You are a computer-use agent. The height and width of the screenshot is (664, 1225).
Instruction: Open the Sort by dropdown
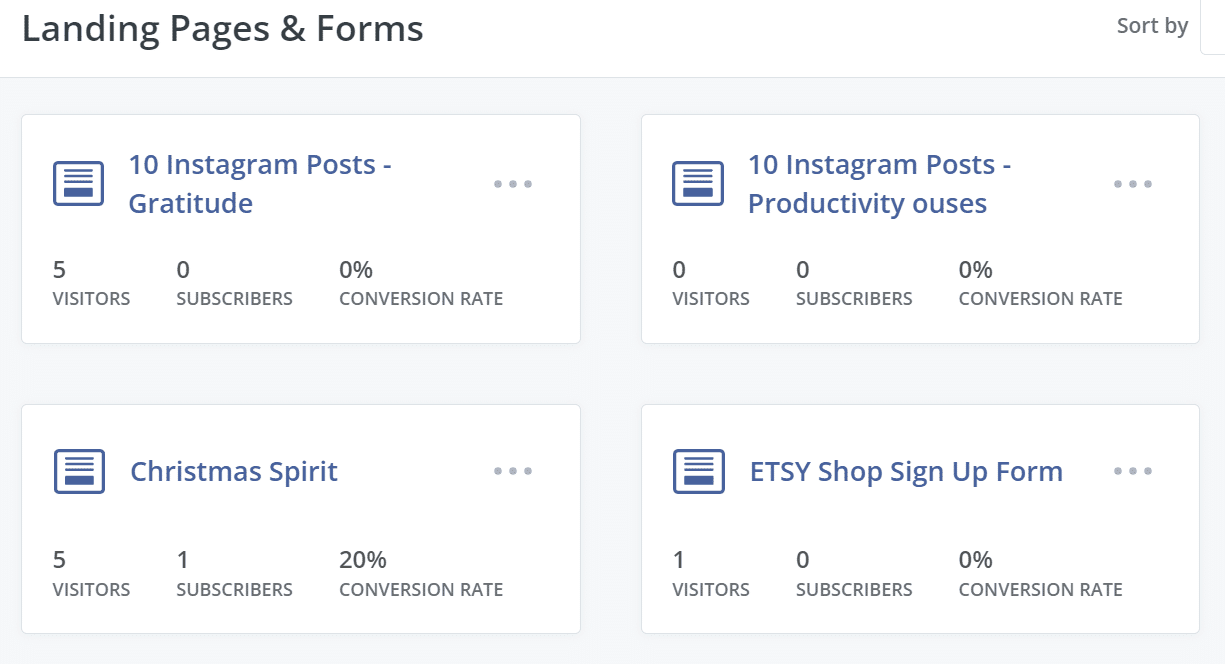coord(1151,26)
